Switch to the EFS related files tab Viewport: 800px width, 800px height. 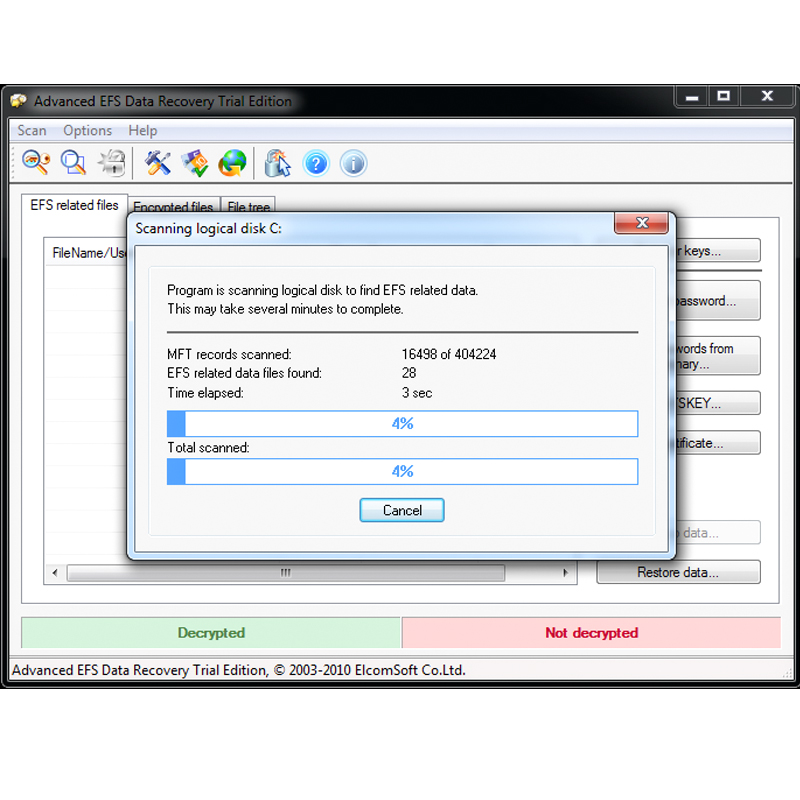click(x=74, y=205)
